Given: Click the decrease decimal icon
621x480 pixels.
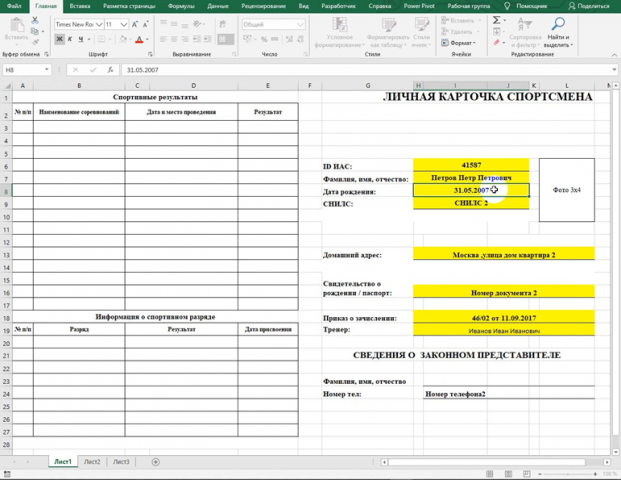Looking at the screenshot, I should pyautogui.click(x=300, y=39).
